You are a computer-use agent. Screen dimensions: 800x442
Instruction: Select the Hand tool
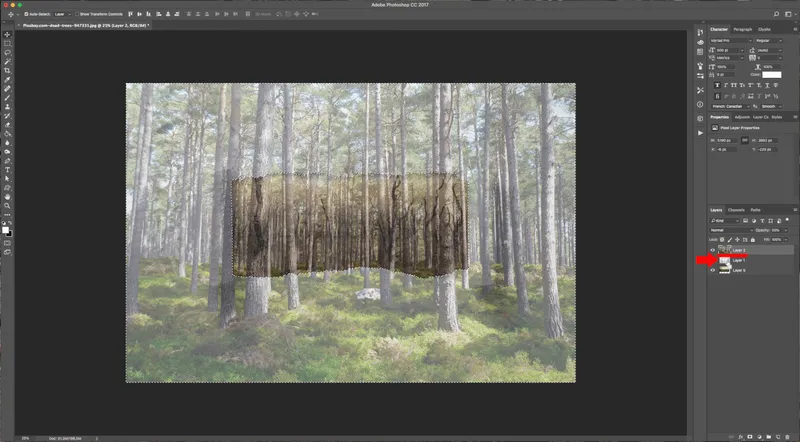pyautogui.click(x=7, y=197)
